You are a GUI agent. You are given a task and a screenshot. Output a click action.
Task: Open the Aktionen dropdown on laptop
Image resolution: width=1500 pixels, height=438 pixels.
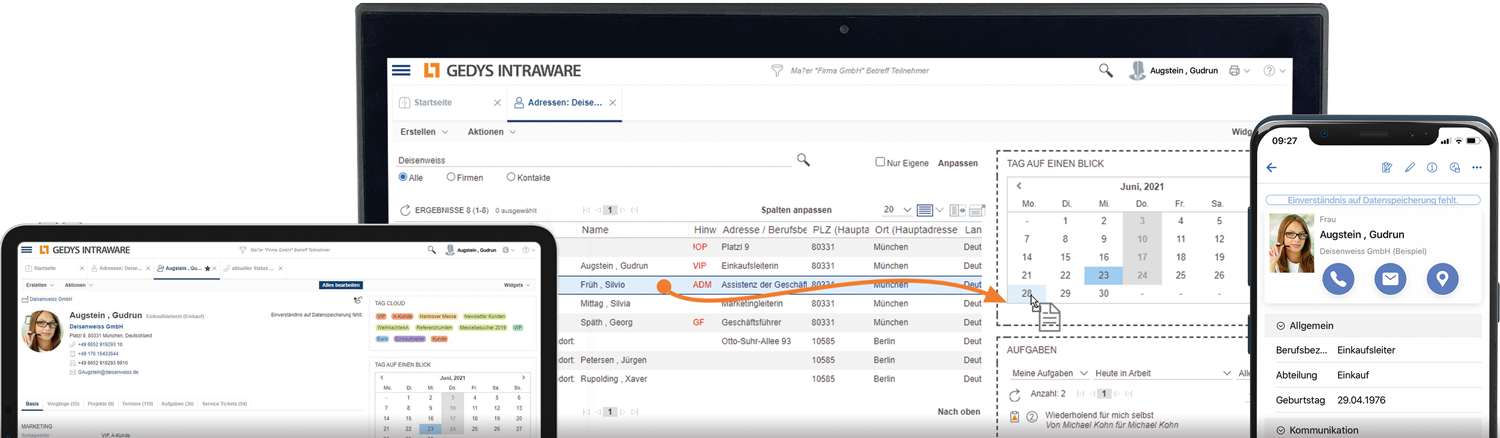pos(491,132)
